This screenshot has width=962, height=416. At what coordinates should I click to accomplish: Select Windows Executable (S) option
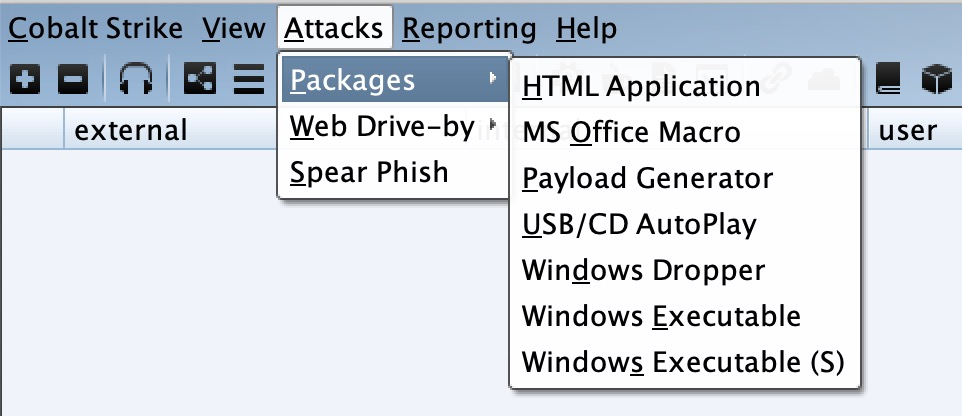[685, 362]
